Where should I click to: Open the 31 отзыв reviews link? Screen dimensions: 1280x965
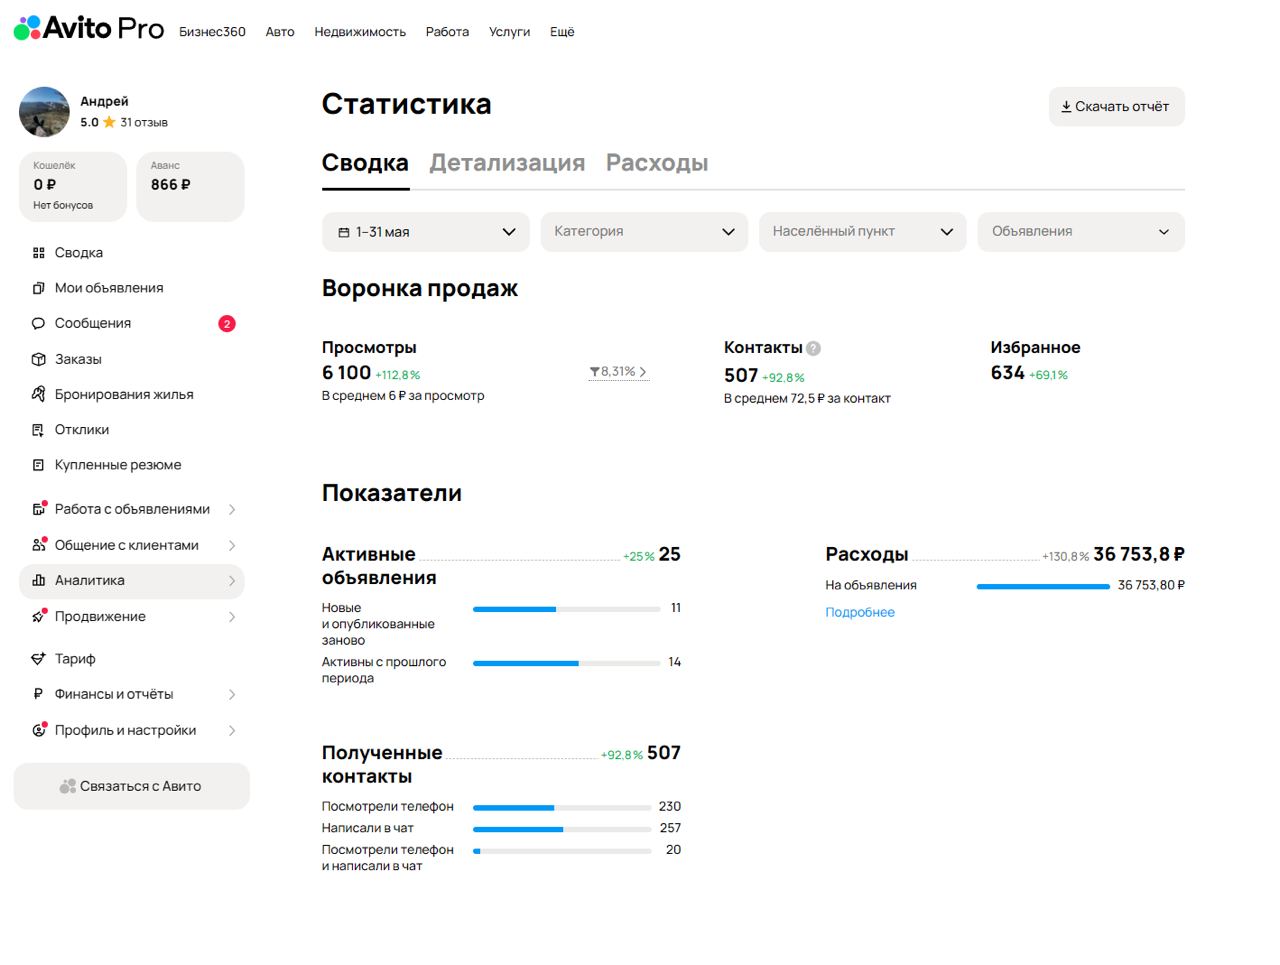click(x=144, y=122)
